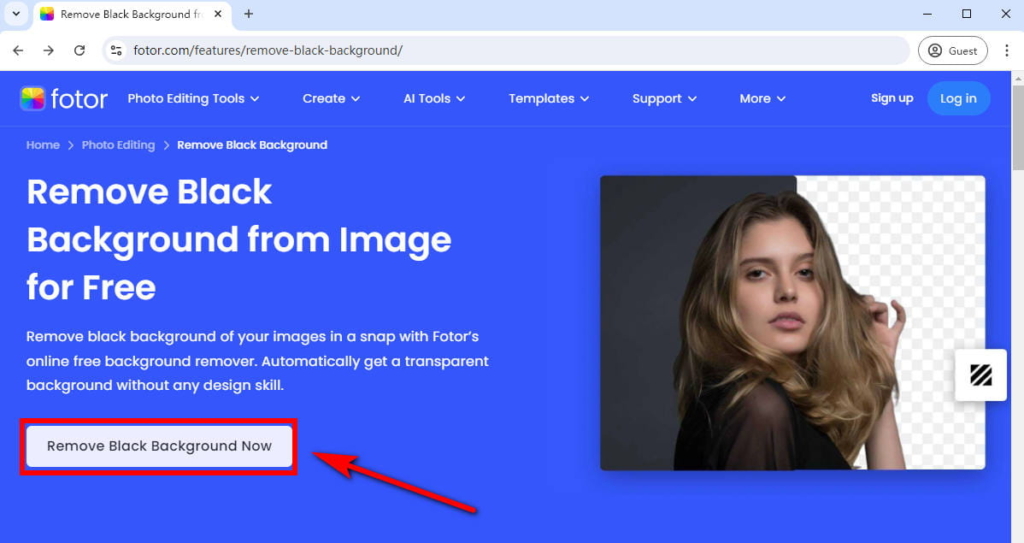Open a new browser tab
This screenshot has width=1024, height=543.
[x=248, y=14]
